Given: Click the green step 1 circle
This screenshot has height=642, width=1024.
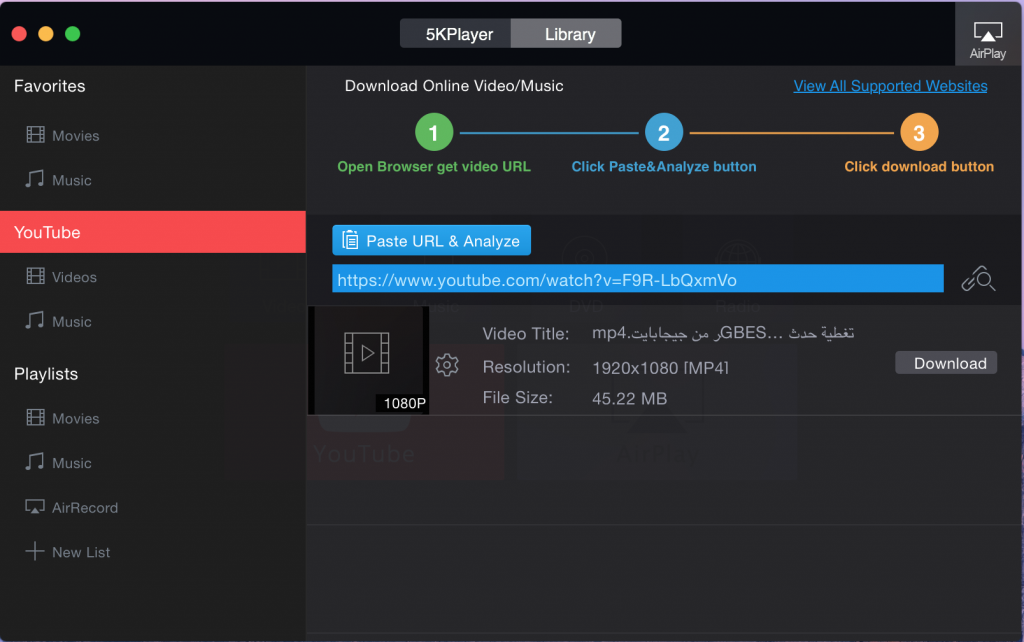Looking at the screenshot, I should pyautogui.click(x=434, y=132).
